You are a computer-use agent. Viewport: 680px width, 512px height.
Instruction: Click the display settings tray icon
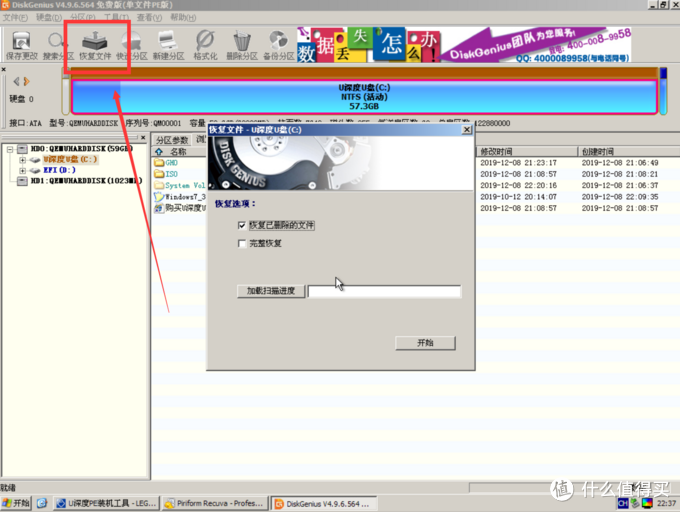point(647,503)
